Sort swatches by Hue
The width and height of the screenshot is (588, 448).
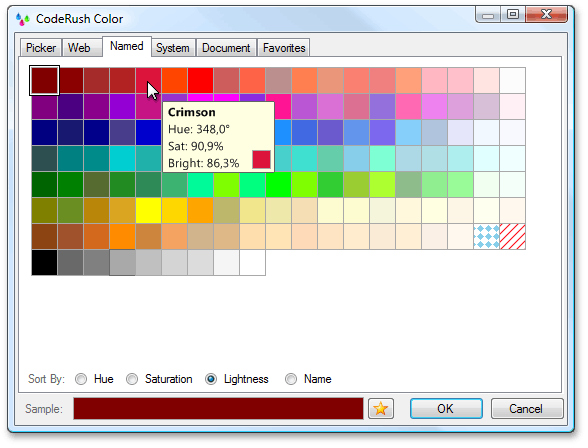(x=94, y=379)
